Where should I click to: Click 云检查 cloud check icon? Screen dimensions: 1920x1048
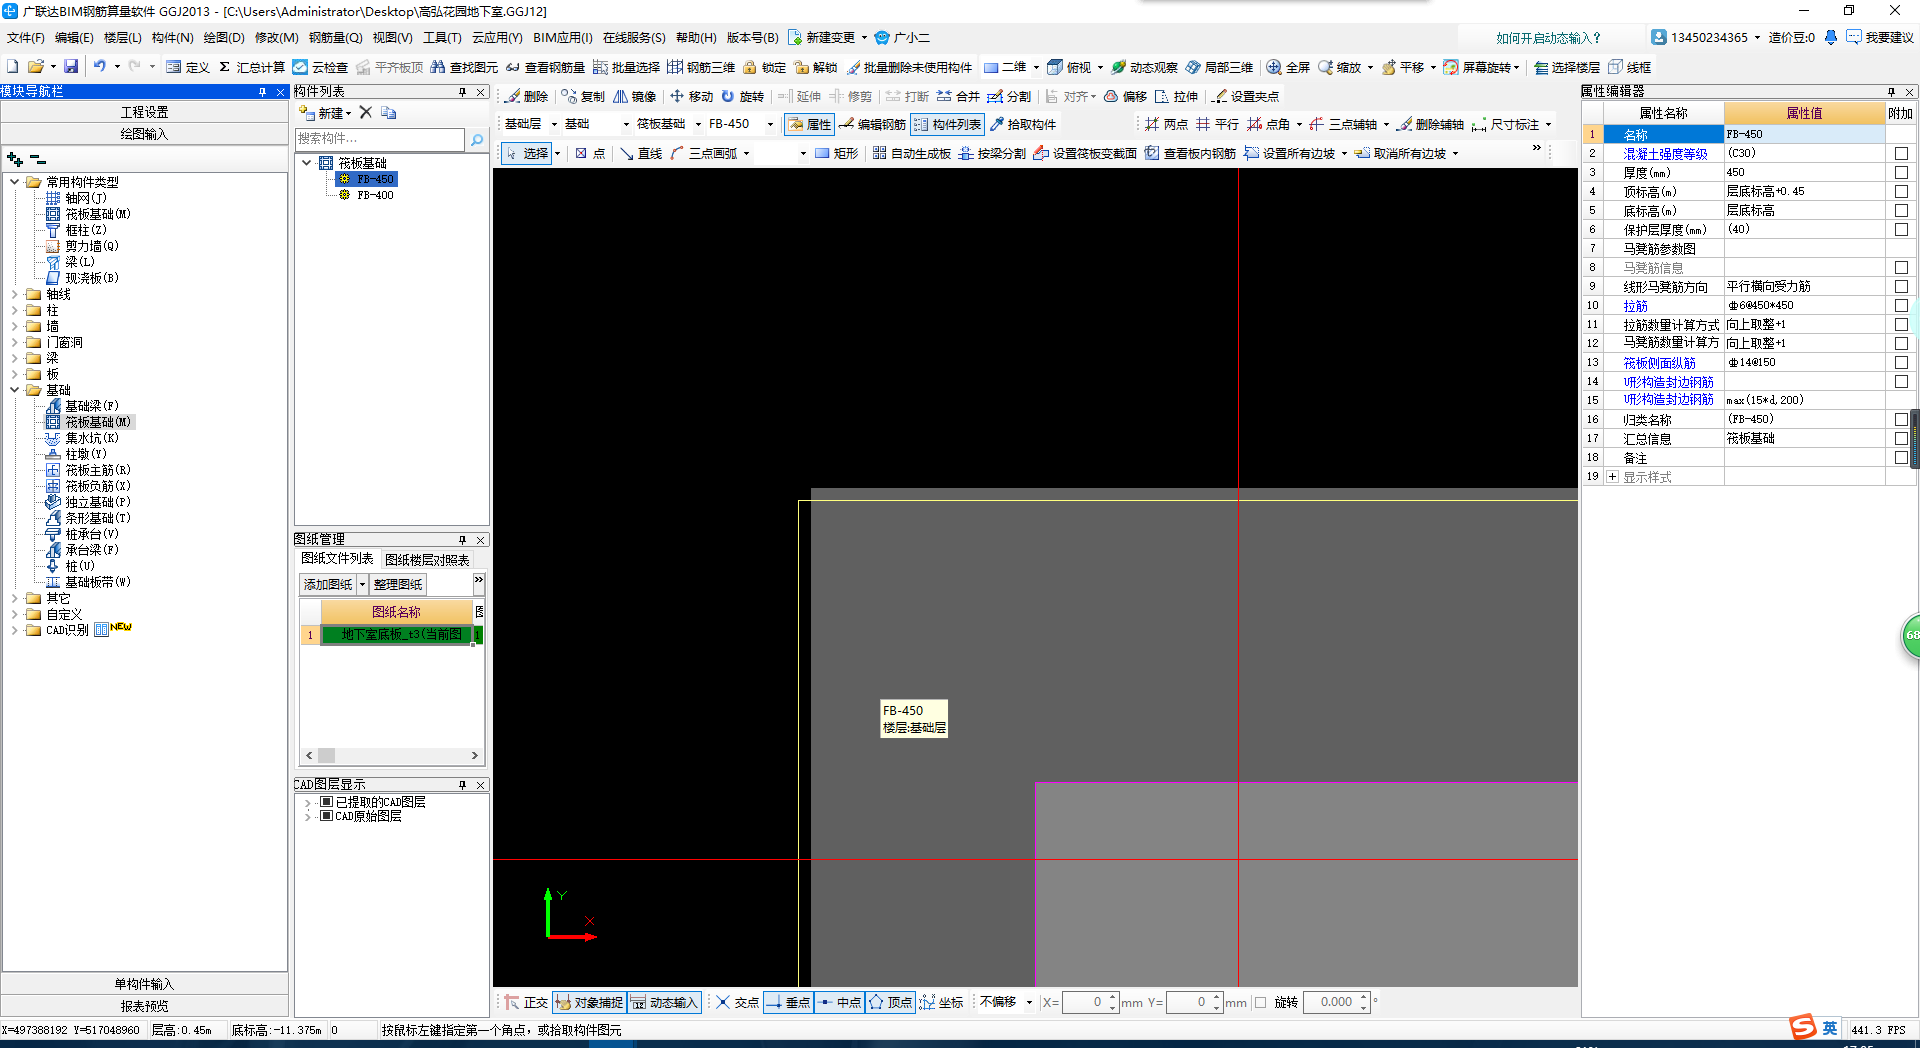point(319,67)
